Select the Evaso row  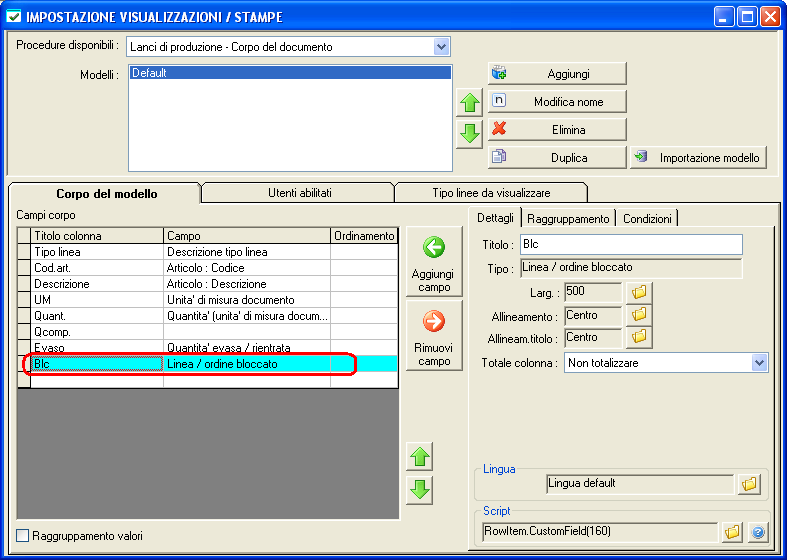click(207, 348)
